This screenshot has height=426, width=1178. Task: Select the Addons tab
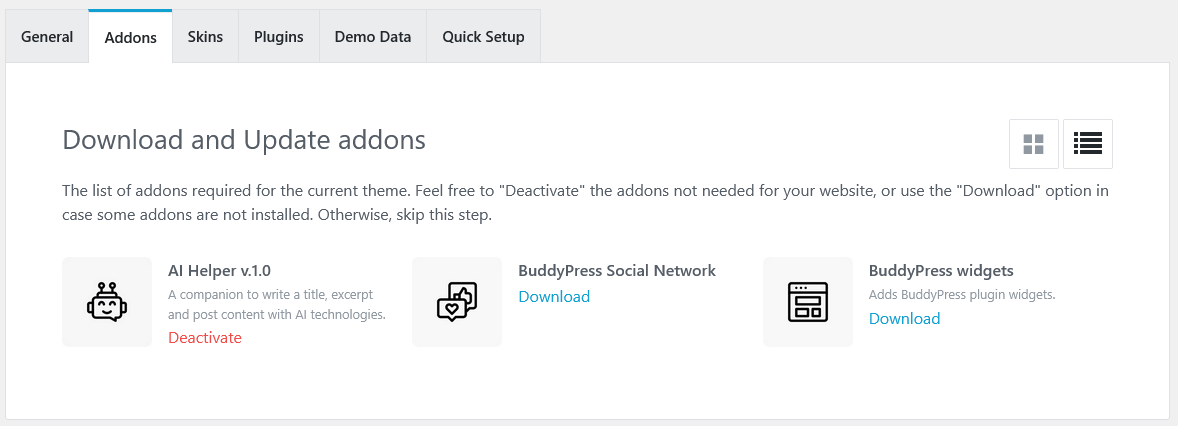131,37
